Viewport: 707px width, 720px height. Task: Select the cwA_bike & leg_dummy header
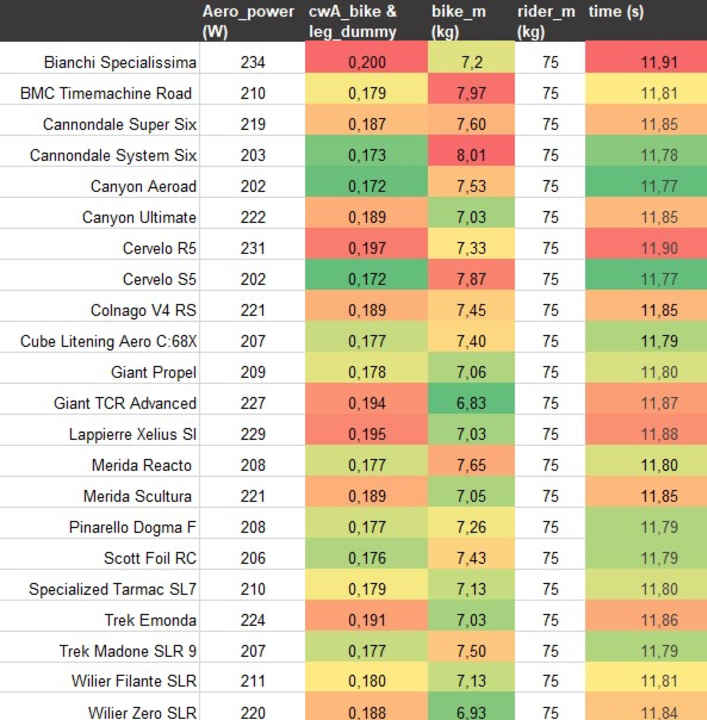tap(352, 21)
